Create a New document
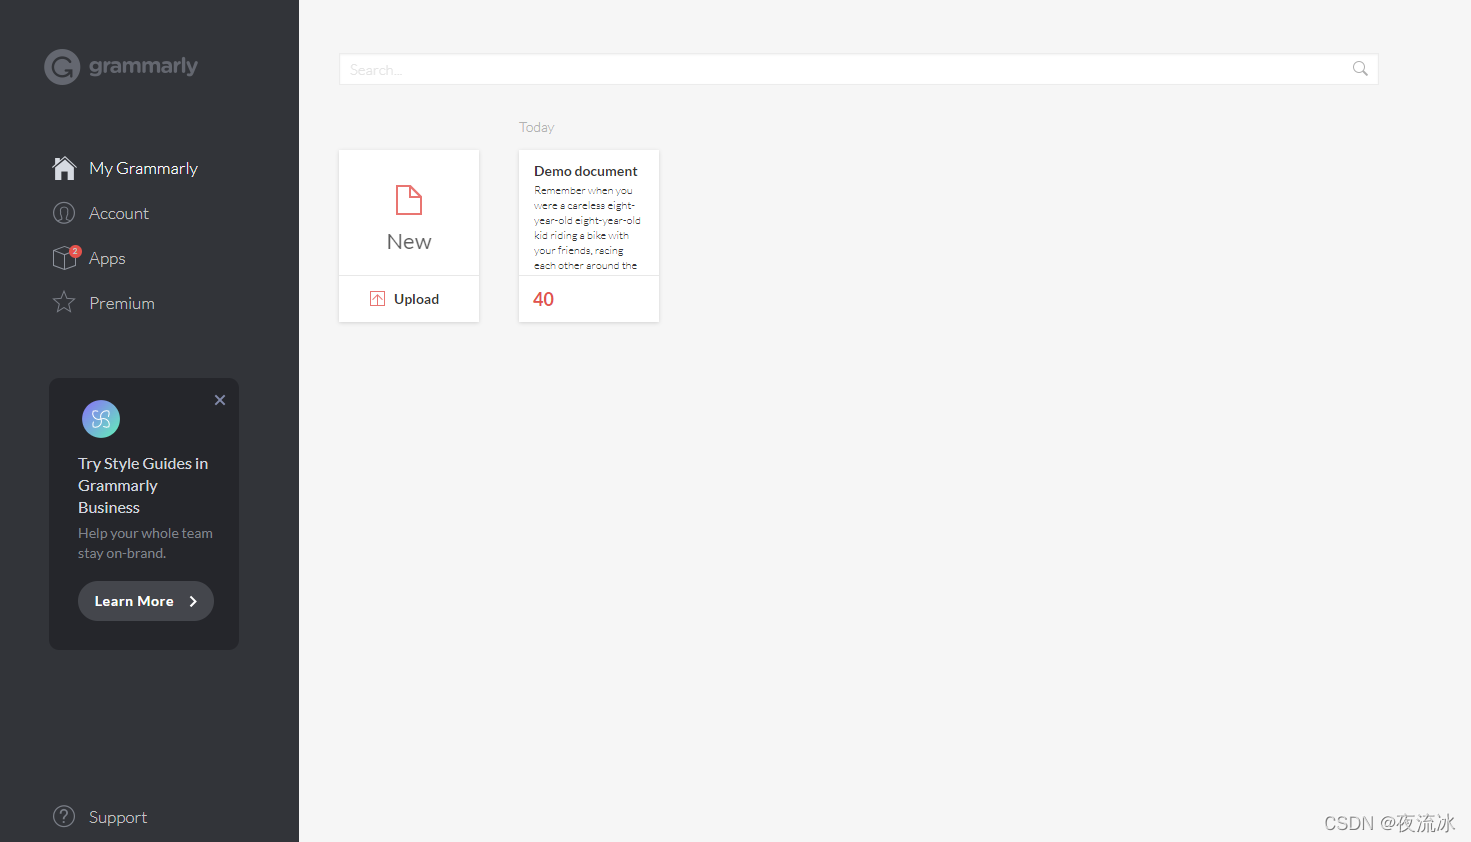 [x=409, y=213]
